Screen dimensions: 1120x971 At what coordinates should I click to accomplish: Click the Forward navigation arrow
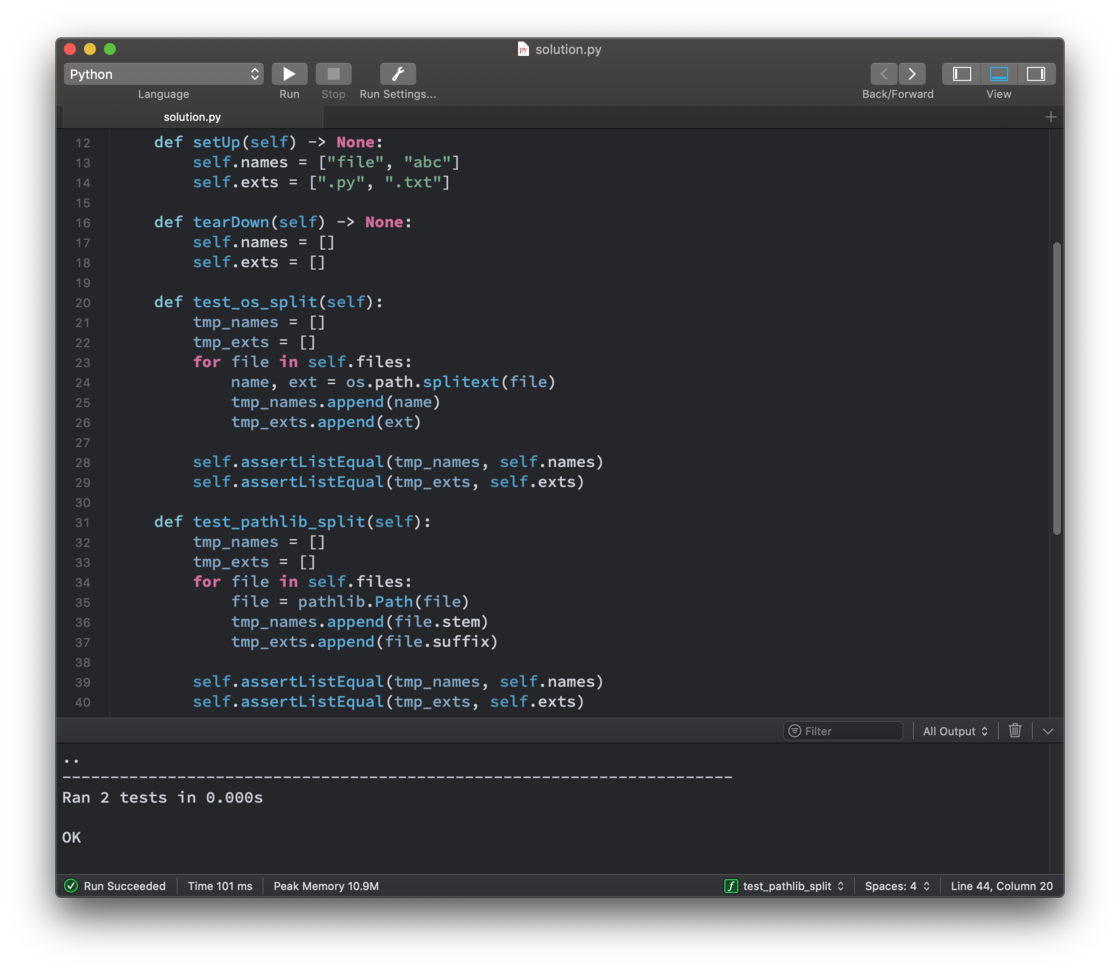(x=911, y=73)
